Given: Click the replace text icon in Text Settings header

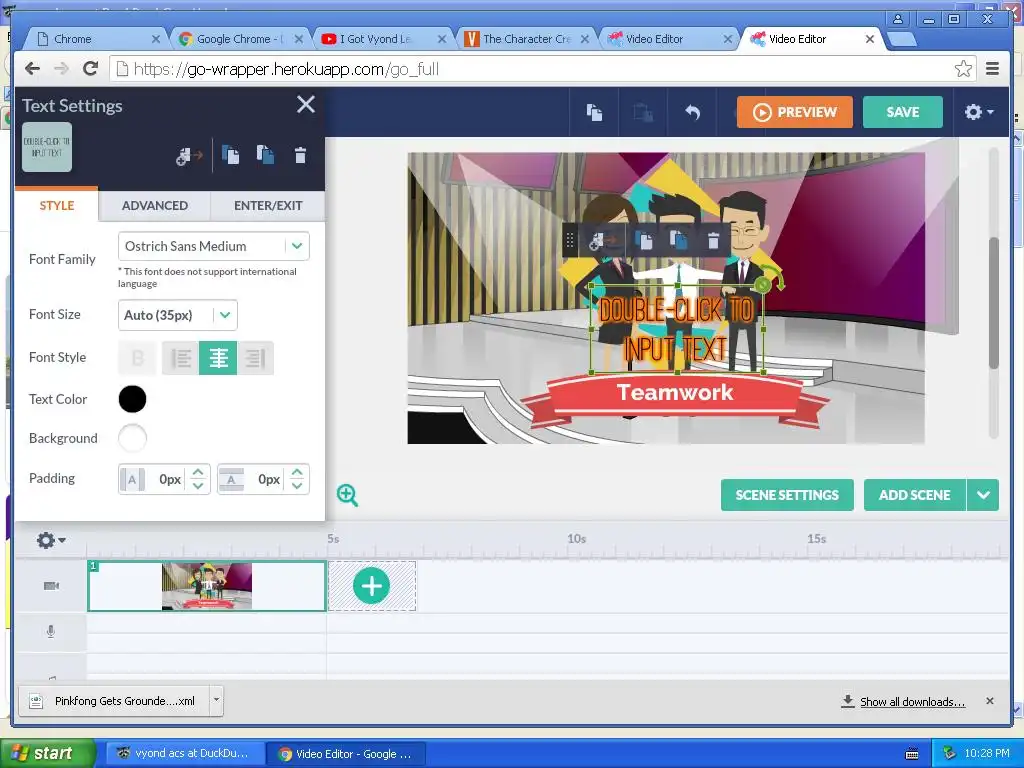Looking at the screenshot, I should click(x=189, y=155).
